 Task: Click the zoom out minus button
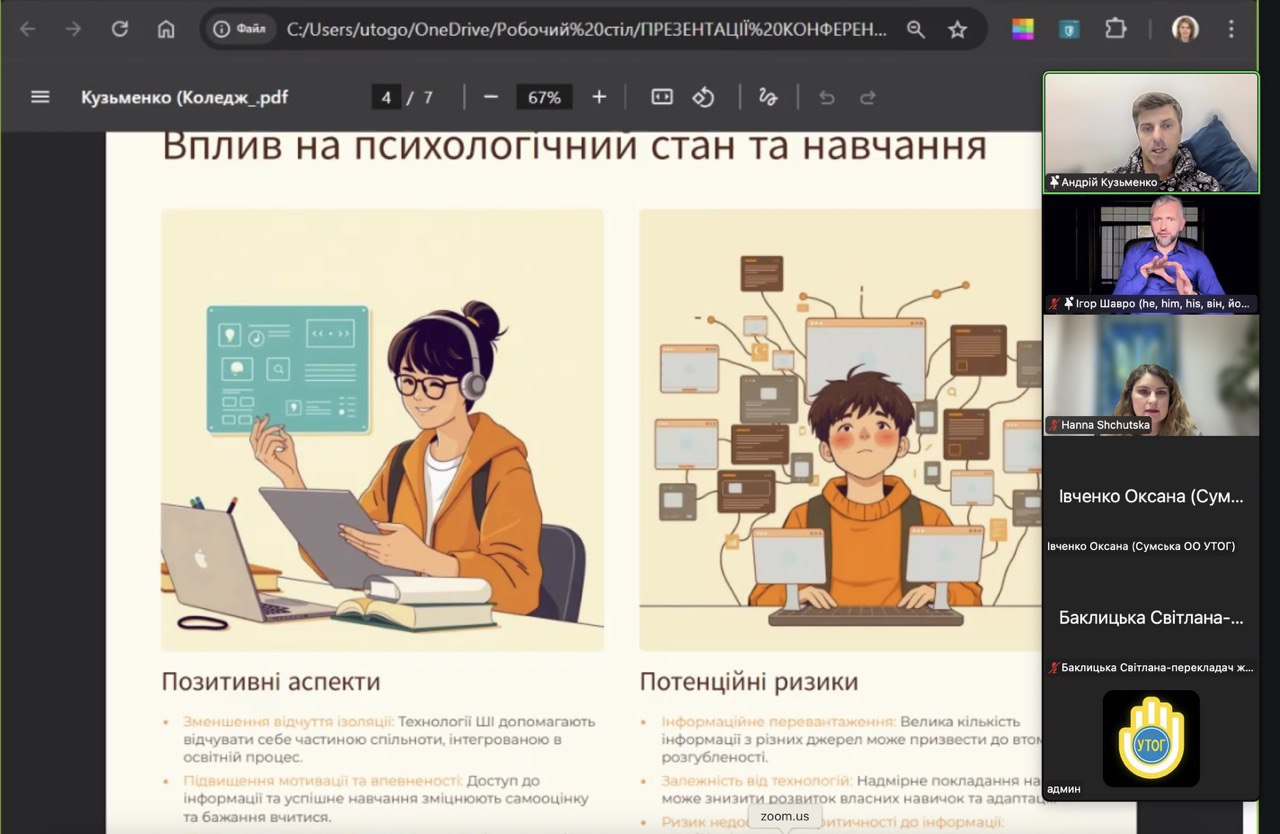[490, 97]
